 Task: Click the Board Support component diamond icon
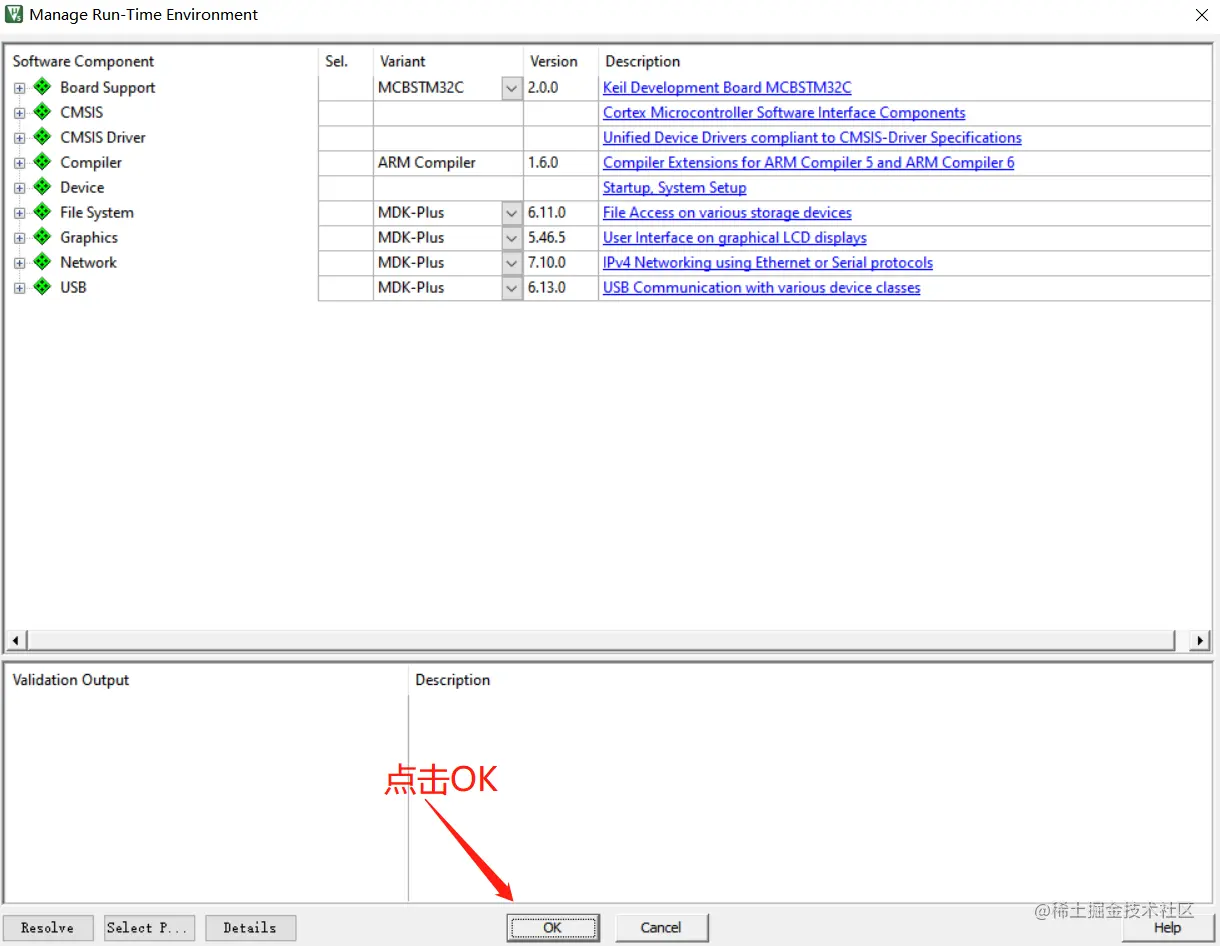42,87
